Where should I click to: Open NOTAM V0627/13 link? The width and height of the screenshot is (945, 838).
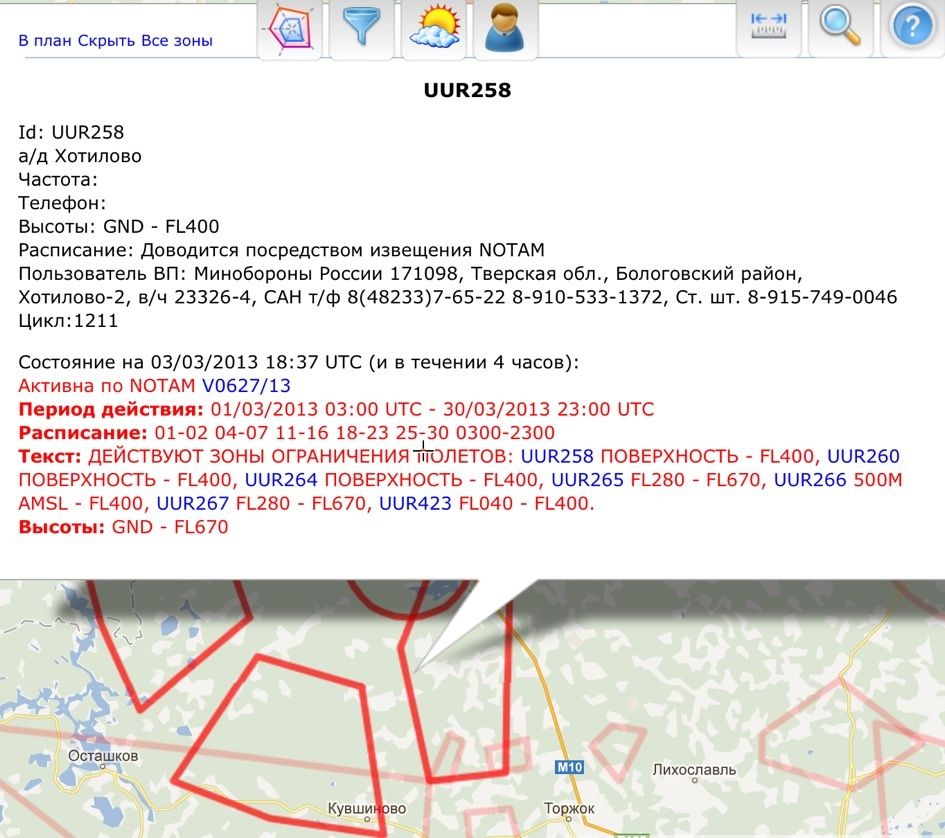click(x=246, y=386)
